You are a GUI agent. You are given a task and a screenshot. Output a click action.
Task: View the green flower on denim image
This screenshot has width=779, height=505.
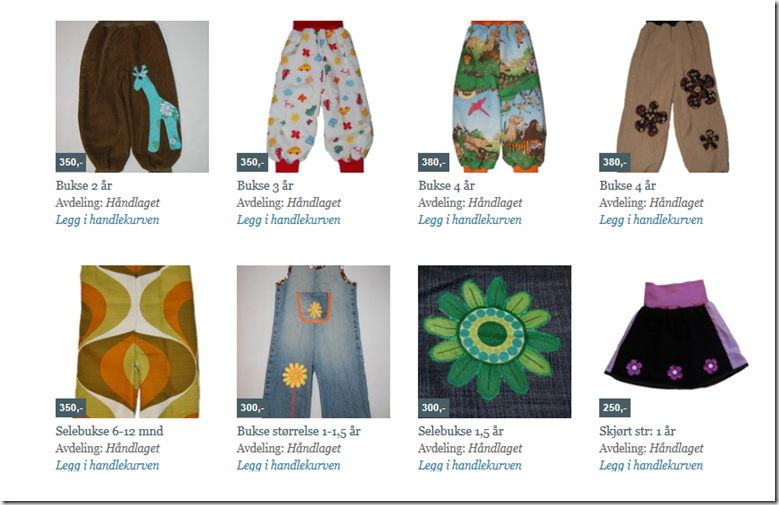point(495,341)
